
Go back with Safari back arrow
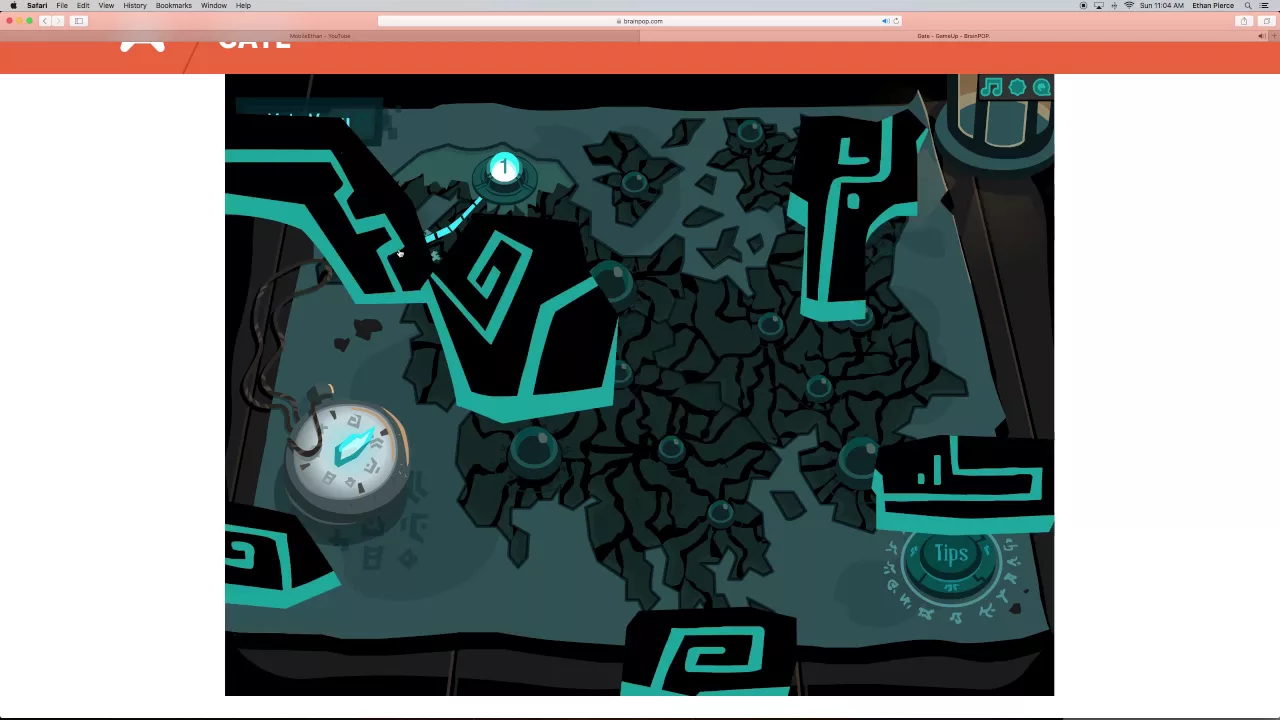coord(44,21)
